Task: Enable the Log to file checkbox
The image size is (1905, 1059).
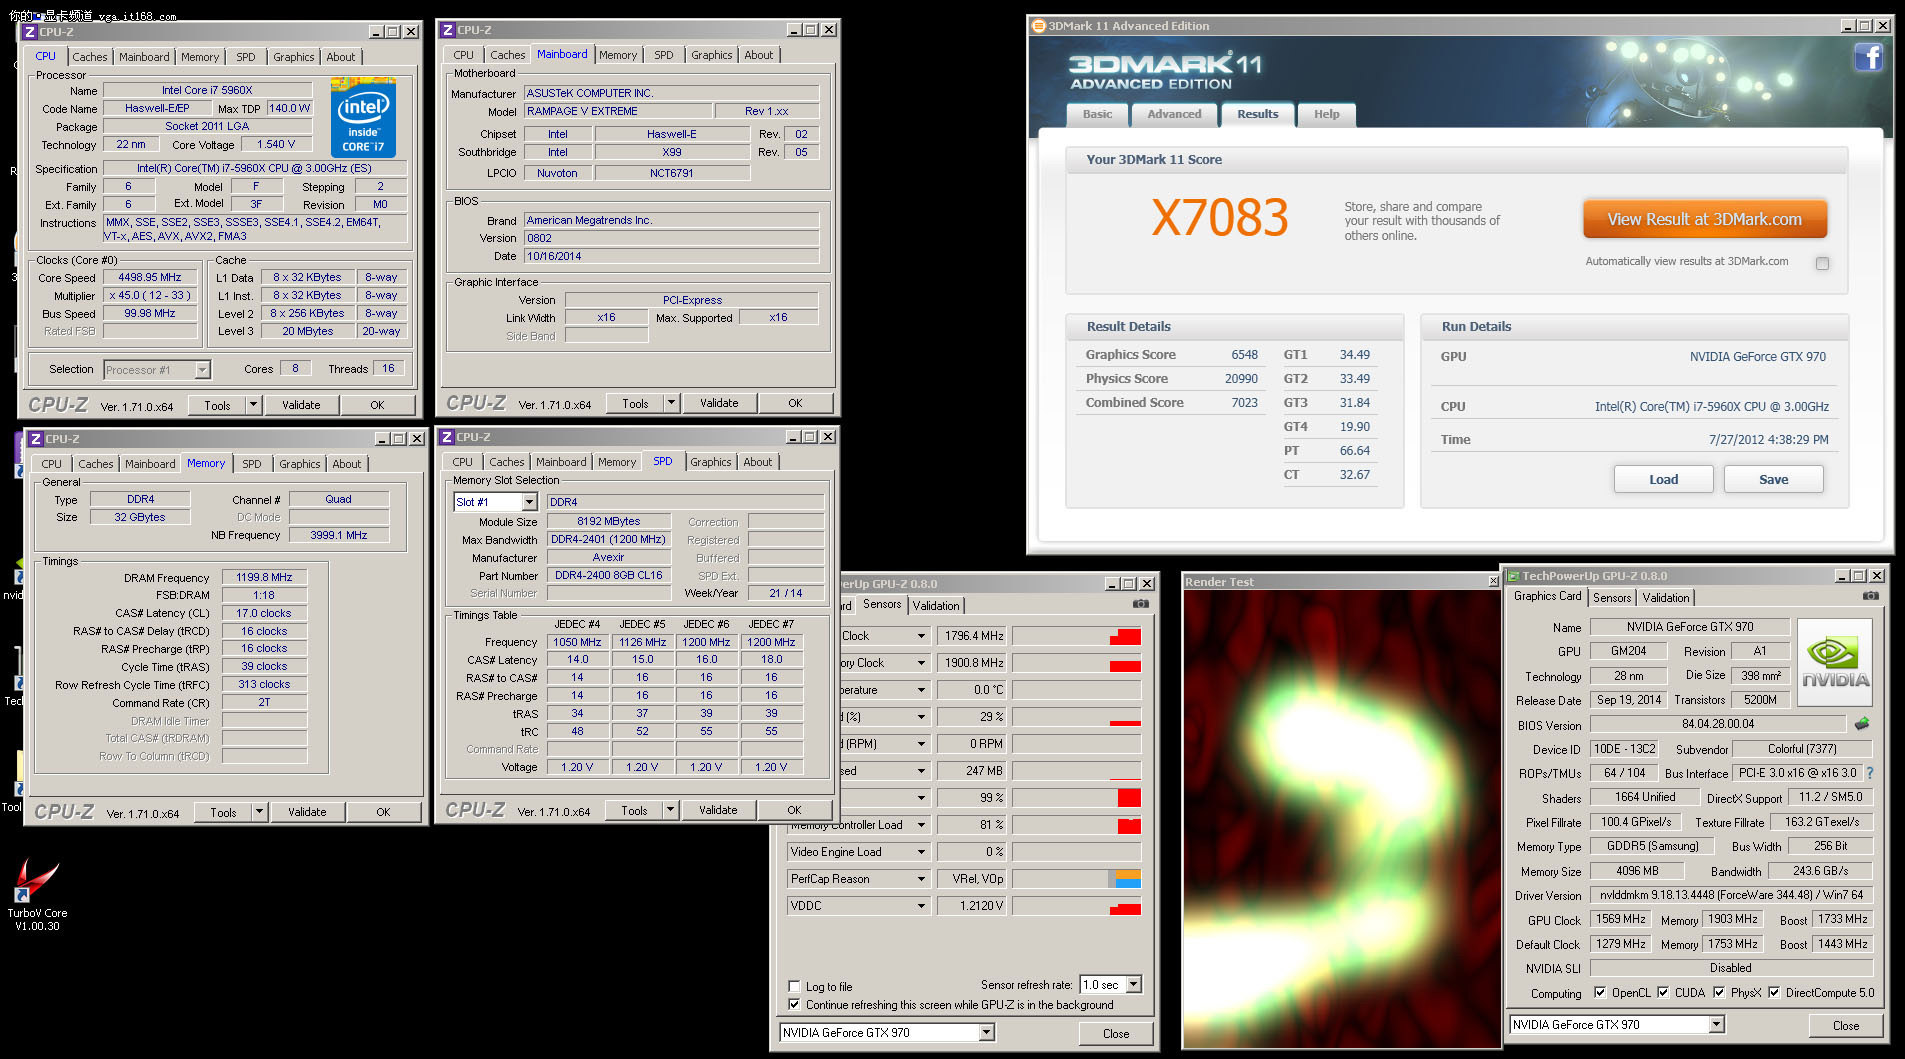Action: pyautogui.click(x=794, y=986)
